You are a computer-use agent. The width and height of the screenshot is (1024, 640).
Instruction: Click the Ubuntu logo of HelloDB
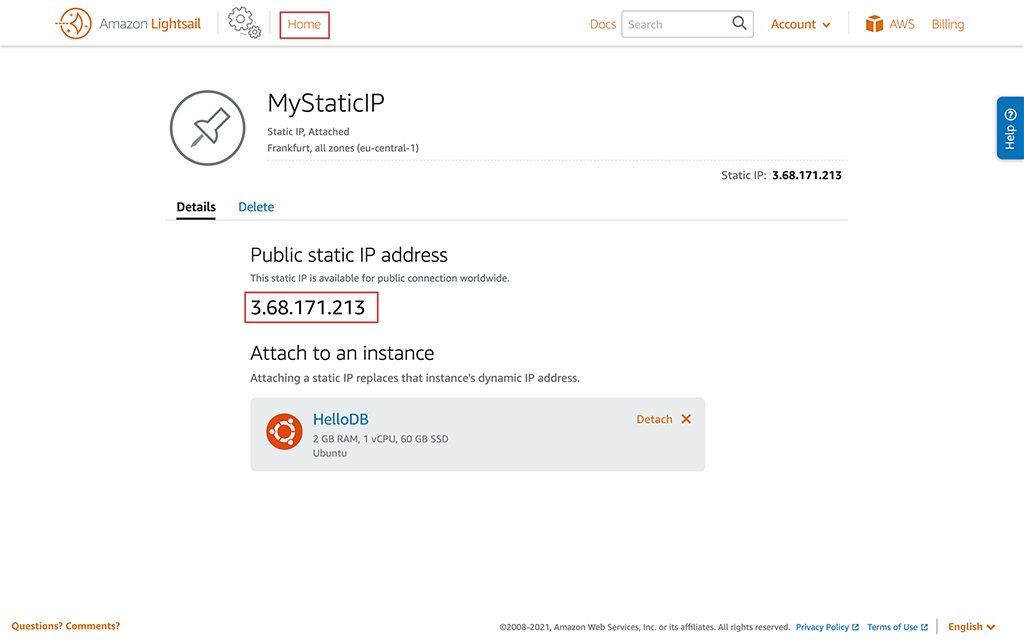pos(284,431)
